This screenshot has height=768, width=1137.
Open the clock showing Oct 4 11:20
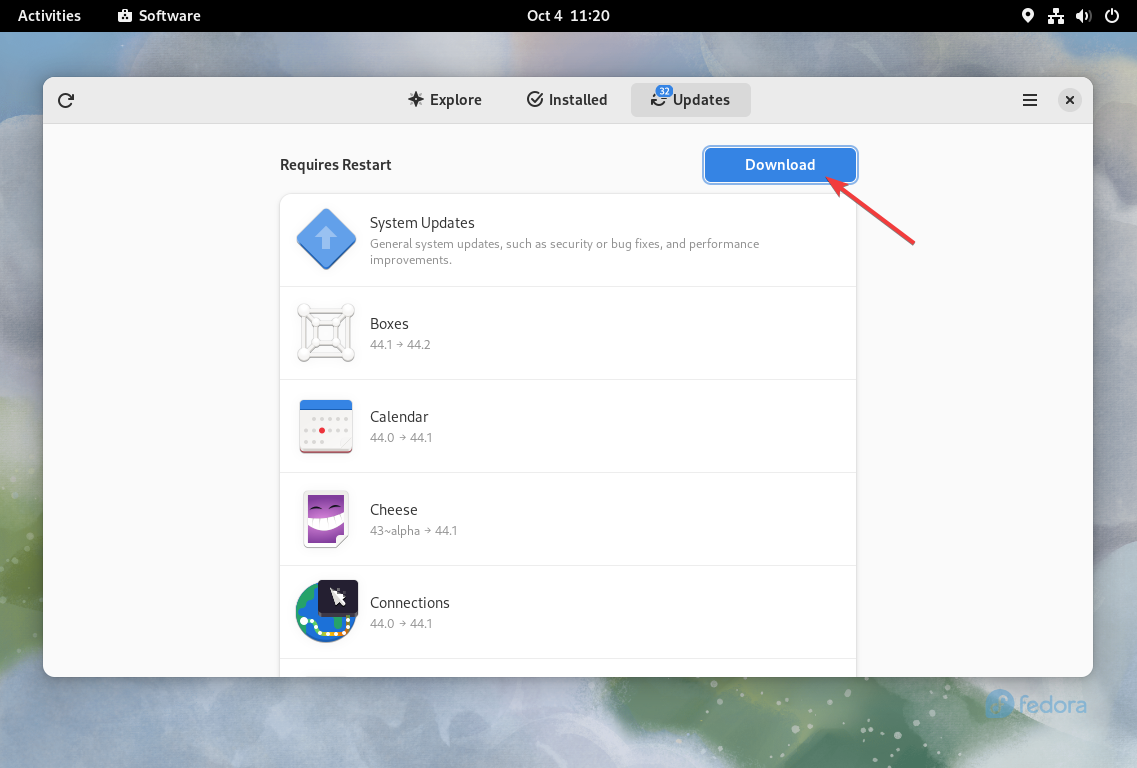click(568, 16)
